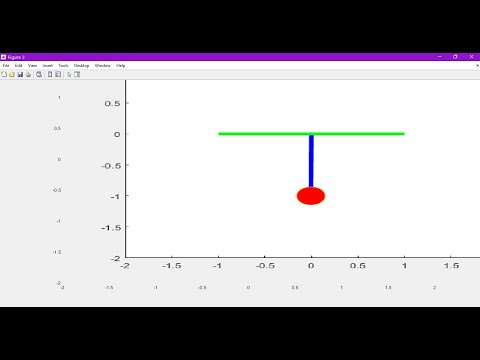Open the Property Inspector toolbar icon
The height and width of the screenshot is (360, 480).
pyautogui.click(x=77, y=74)
